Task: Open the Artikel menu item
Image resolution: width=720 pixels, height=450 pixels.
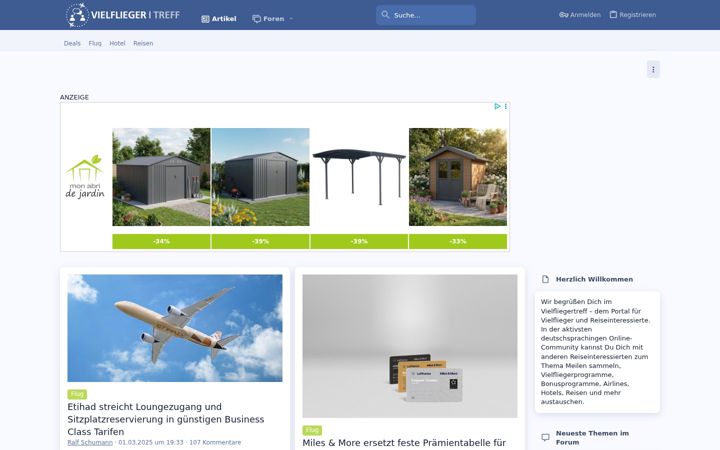Action: point(219,19)
